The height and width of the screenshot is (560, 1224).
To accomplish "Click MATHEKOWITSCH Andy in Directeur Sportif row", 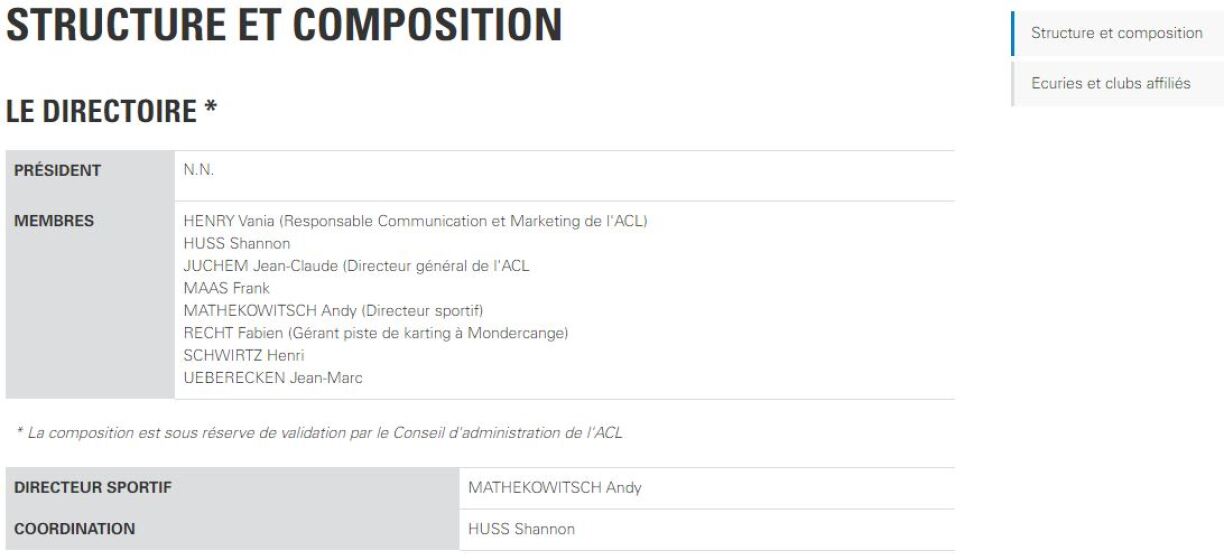I will (554, 488).
